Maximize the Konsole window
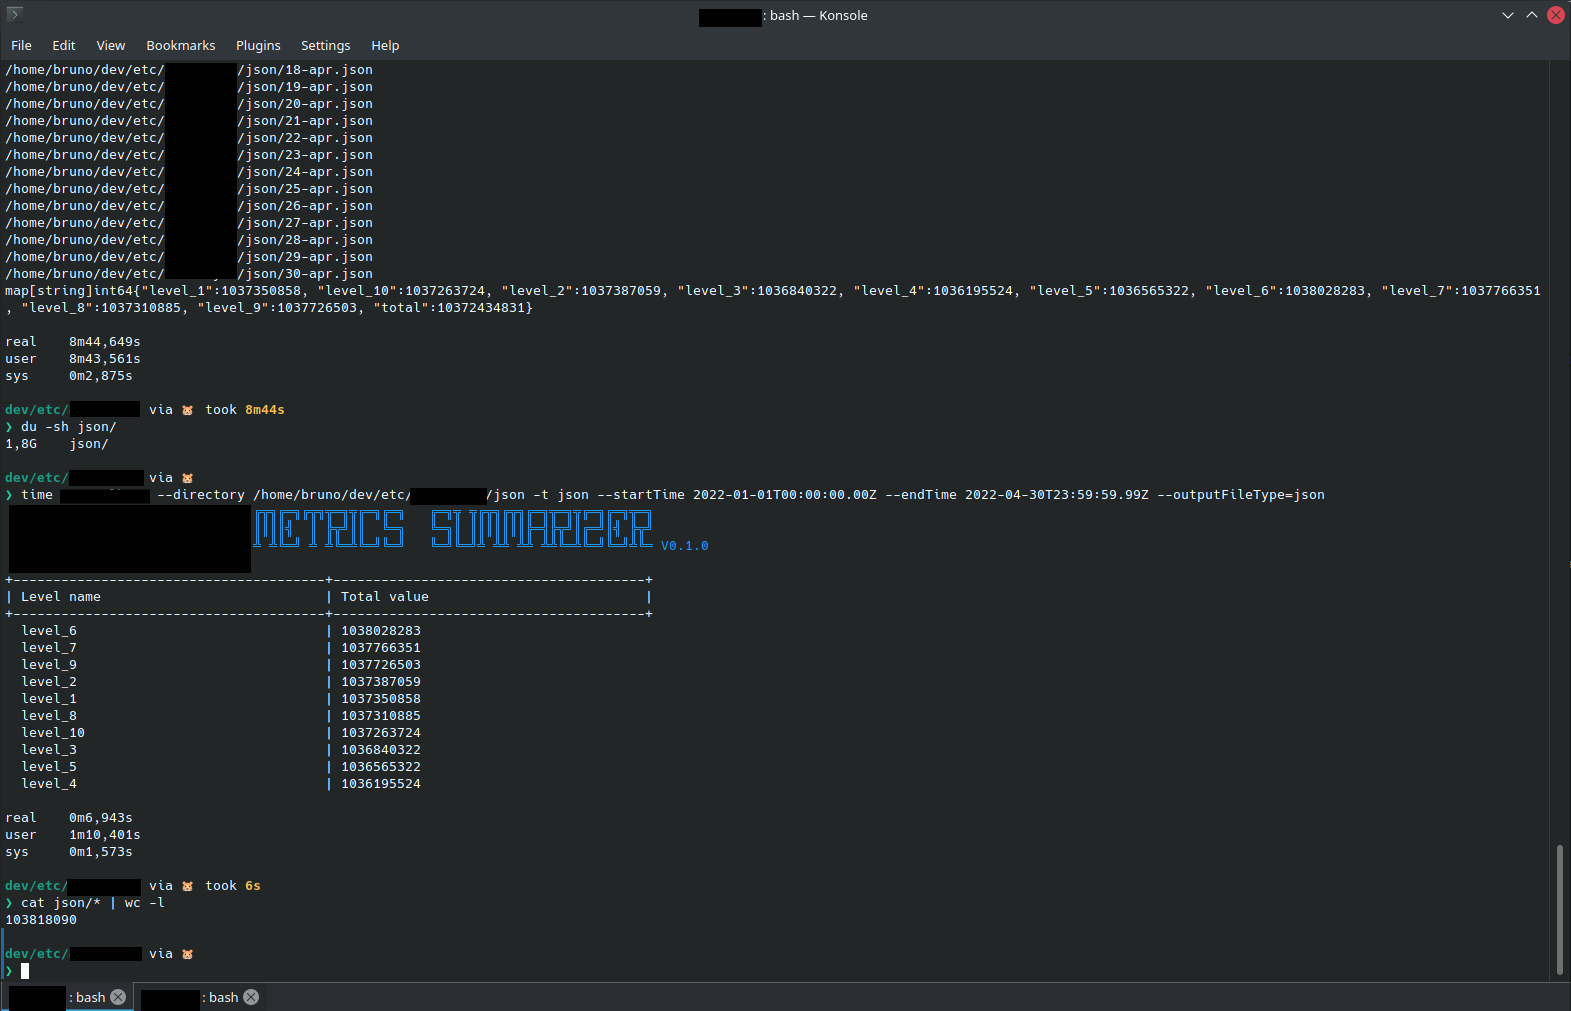Screen dimensions: 1571x1011 click(1532, 15)
